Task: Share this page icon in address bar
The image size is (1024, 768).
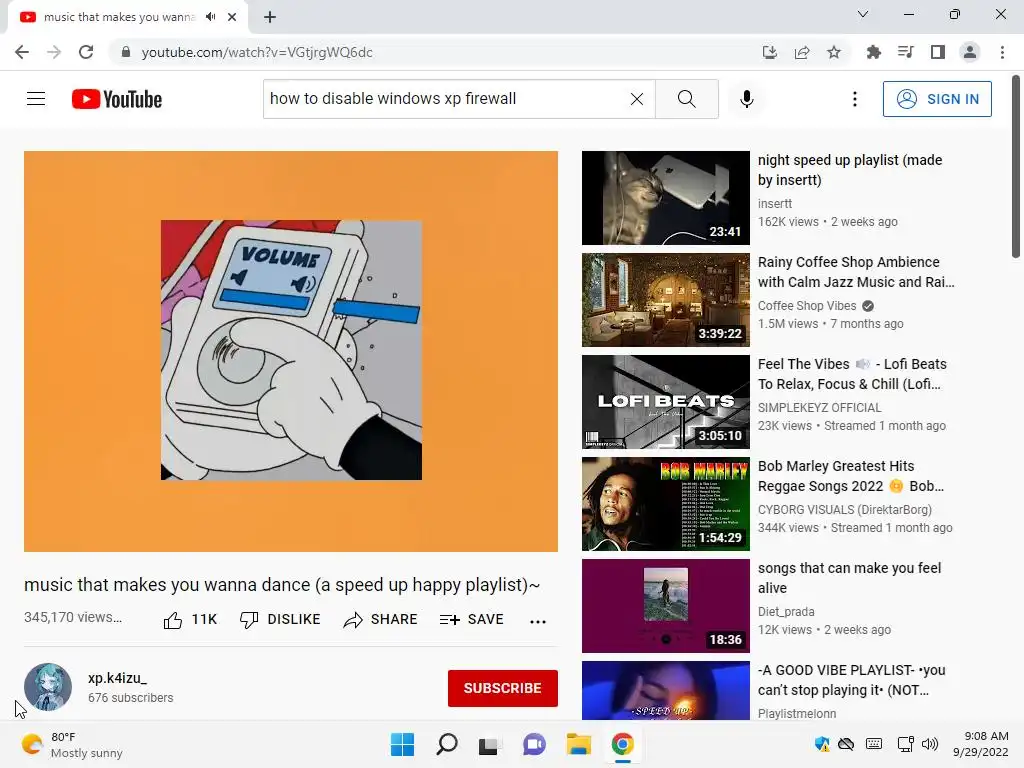Action: [x=802, y=52]
